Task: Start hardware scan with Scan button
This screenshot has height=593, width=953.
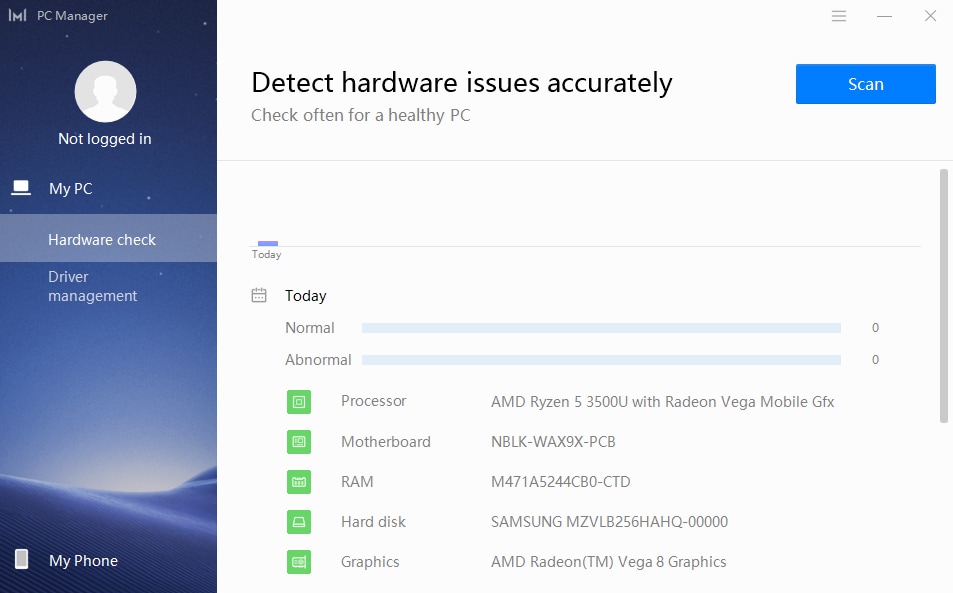Action: [865, 84]
